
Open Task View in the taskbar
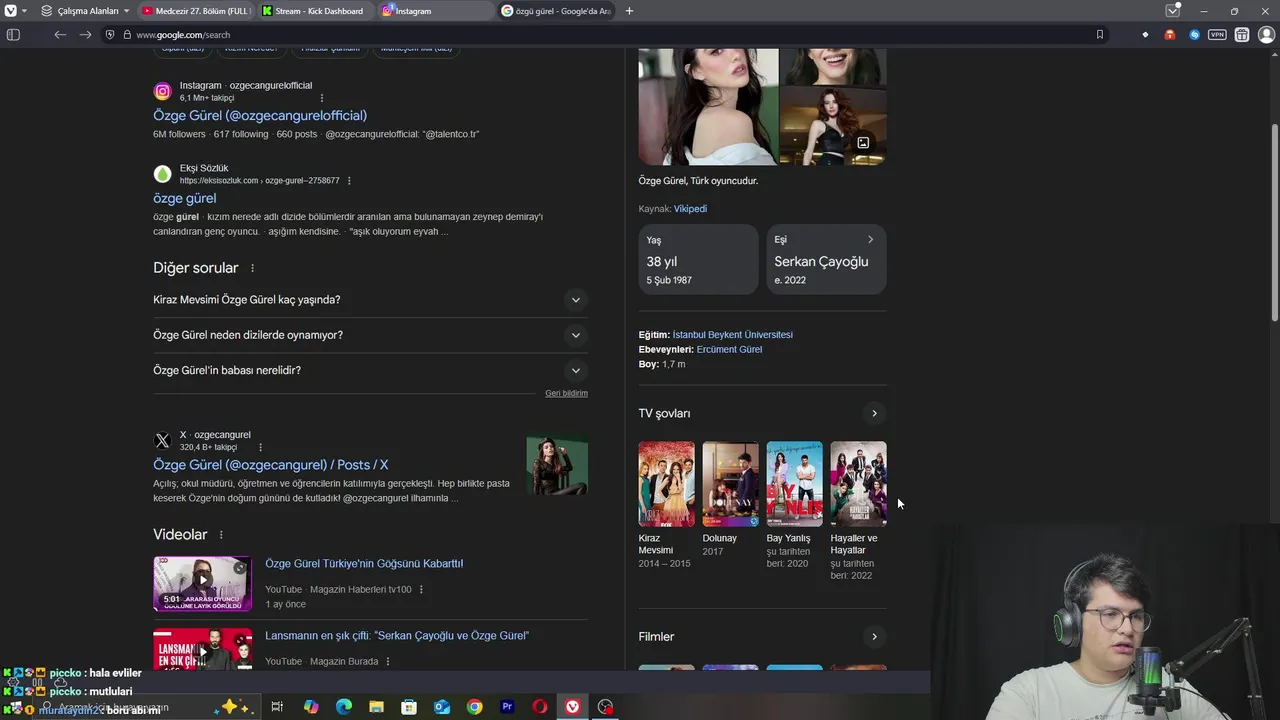[x=277, y=707]
